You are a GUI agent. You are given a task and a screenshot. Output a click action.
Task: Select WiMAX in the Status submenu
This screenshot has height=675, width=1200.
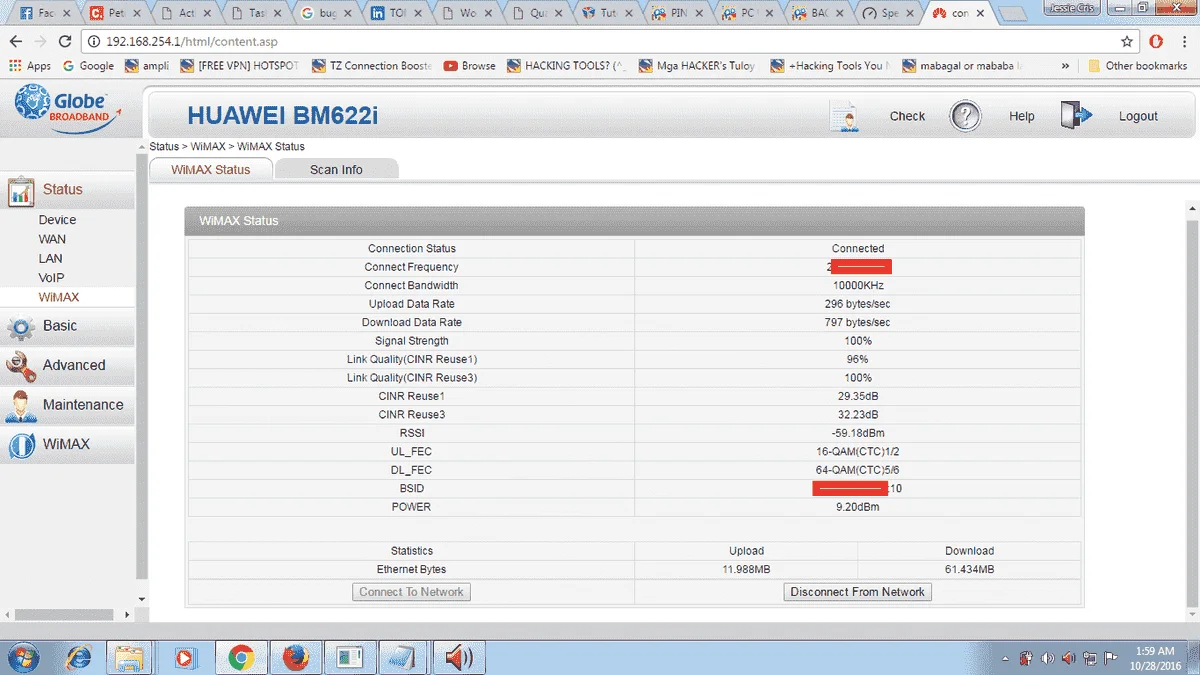[x=59, y=297]
